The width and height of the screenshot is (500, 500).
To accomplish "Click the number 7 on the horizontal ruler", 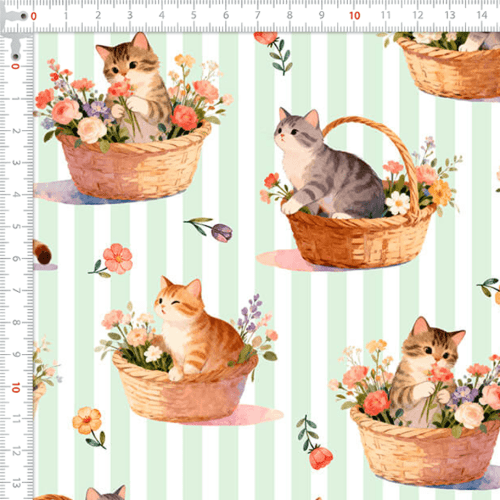I will 258,15.
